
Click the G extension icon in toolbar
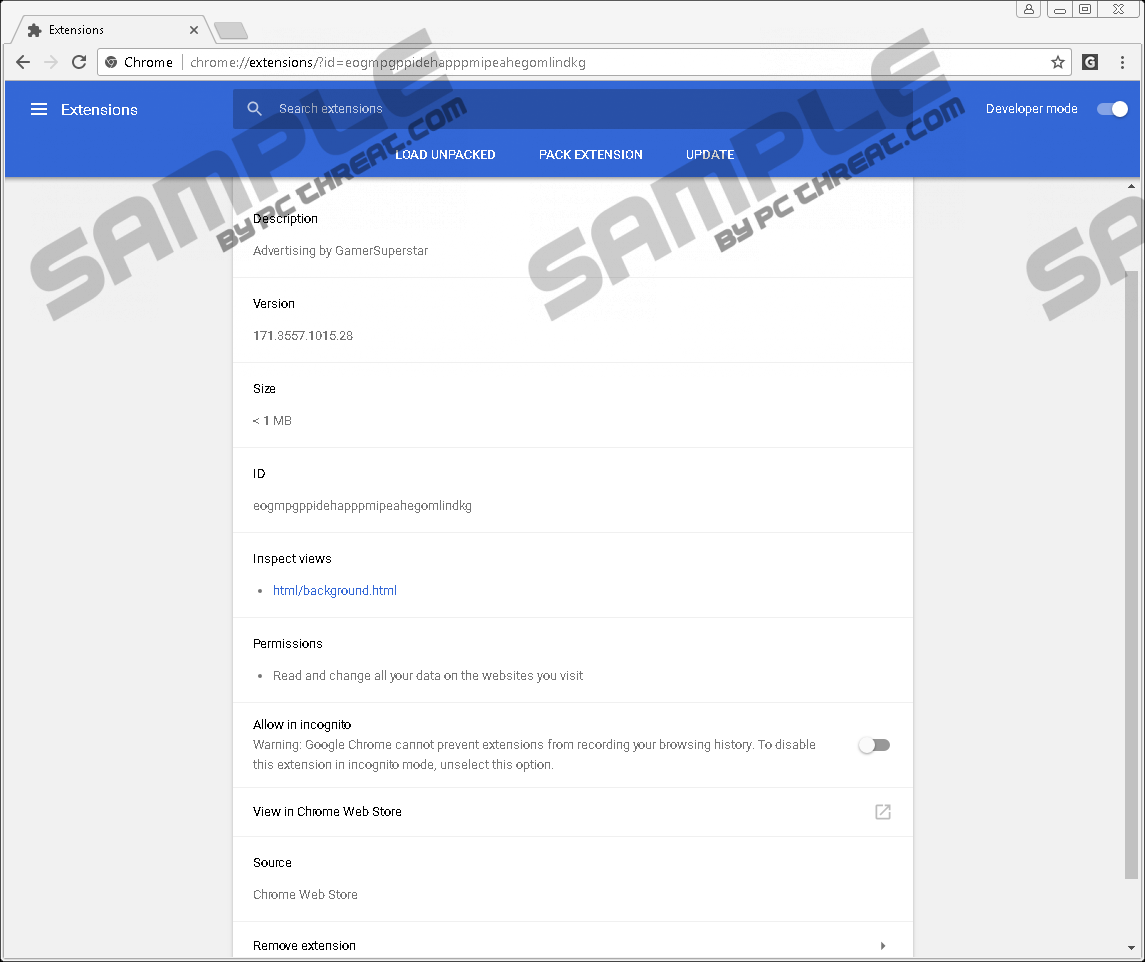pyautogui.click(x=1090, y=62)
